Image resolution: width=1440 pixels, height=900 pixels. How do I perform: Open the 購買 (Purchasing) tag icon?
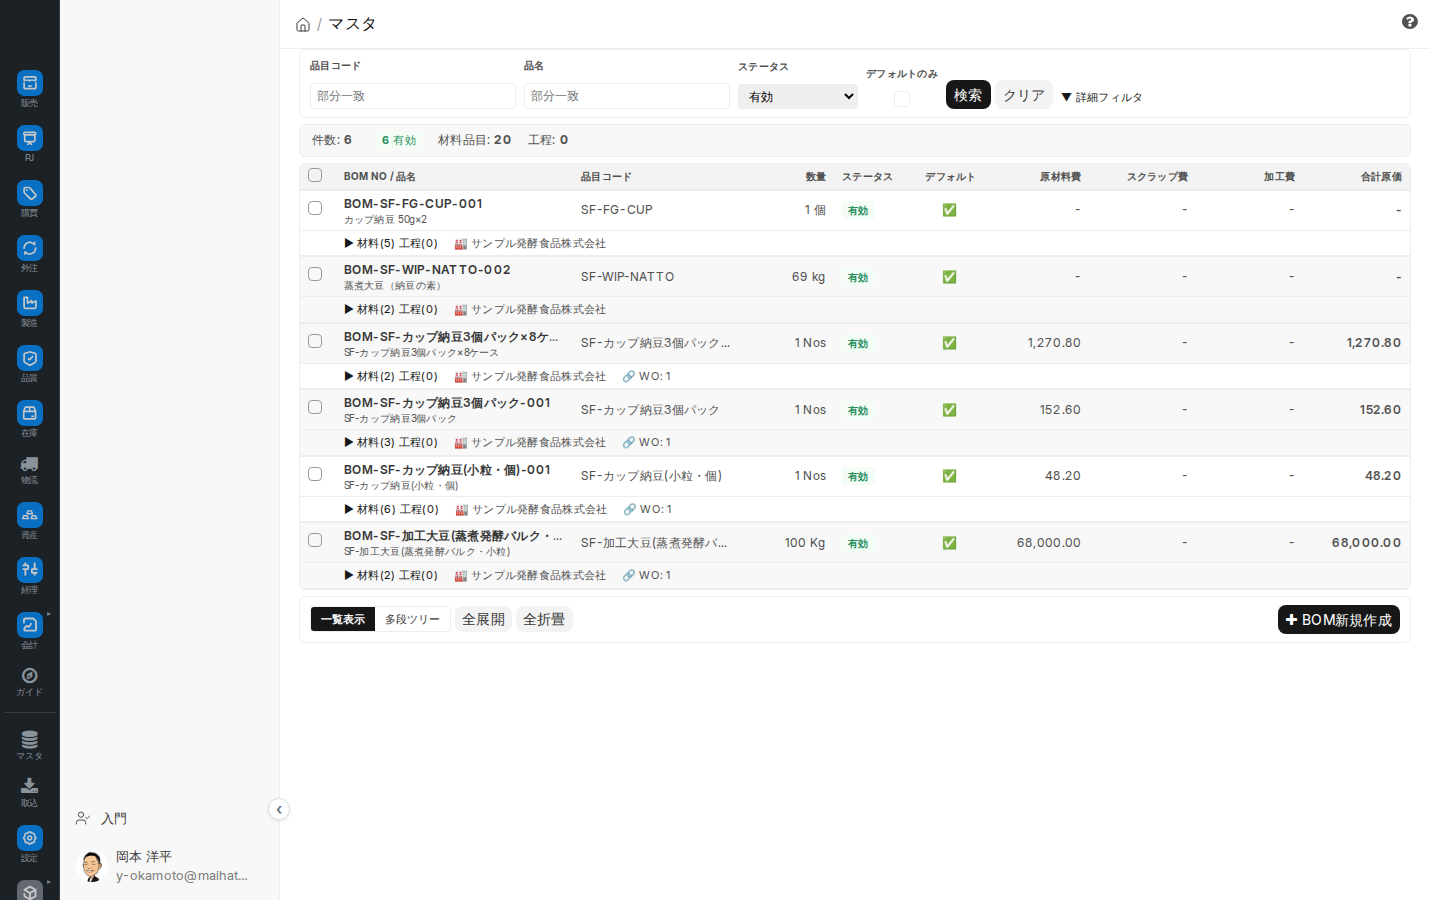coord(30,193)
